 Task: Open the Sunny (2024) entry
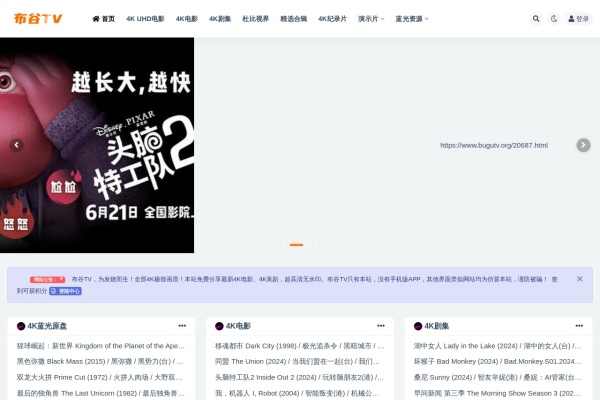coord(497,377)
